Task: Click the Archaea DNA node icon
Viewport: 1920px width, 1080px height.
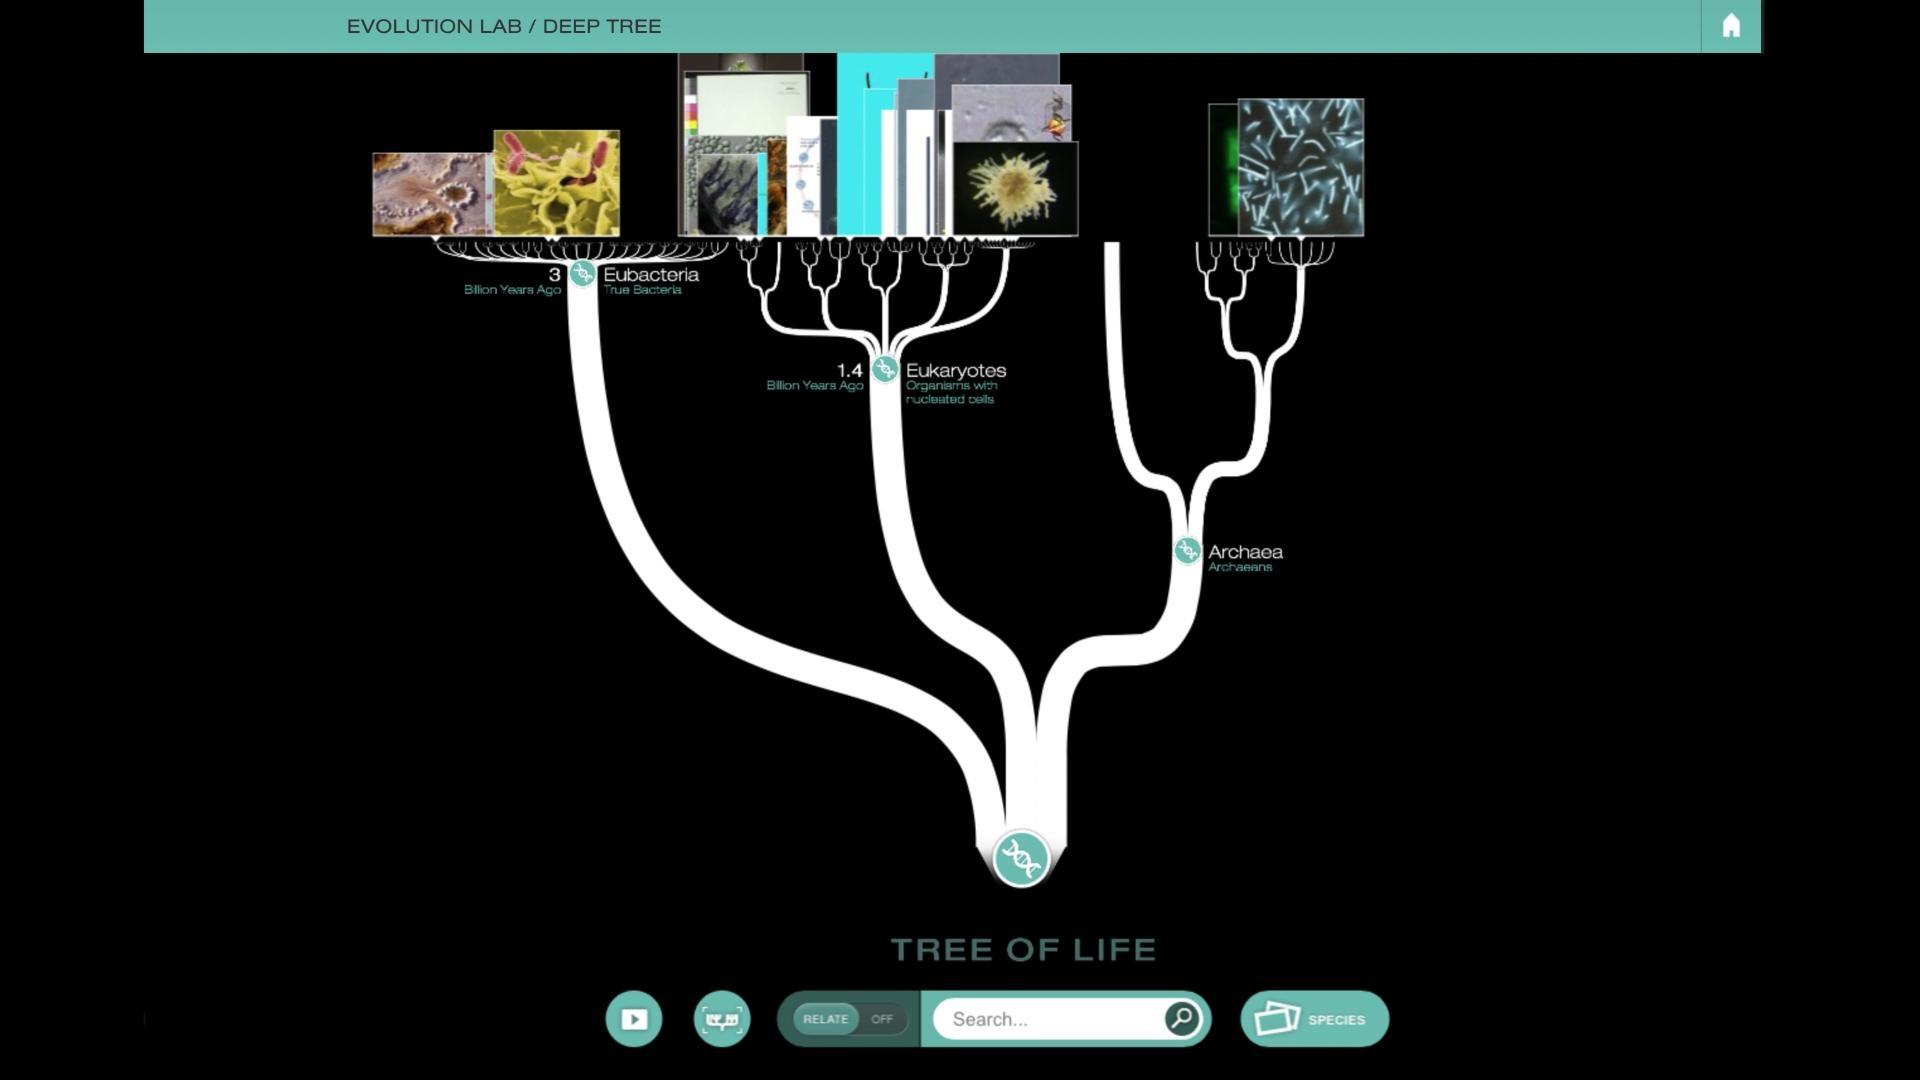Action: (1187, 550)
